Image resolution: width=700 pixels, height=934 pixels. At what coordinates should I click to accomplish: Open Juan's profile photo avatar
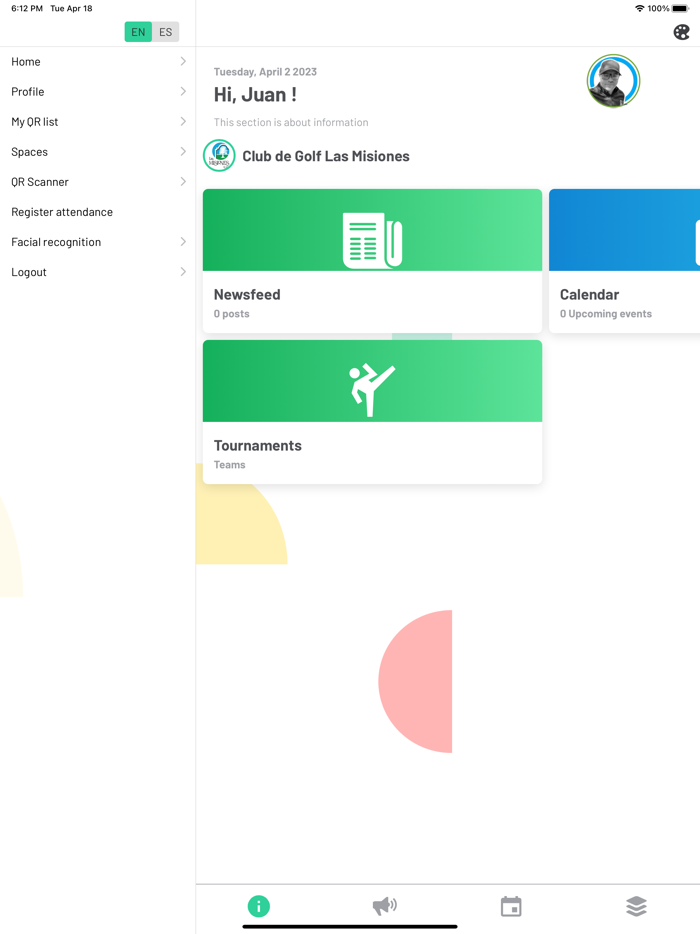(613, 81)
